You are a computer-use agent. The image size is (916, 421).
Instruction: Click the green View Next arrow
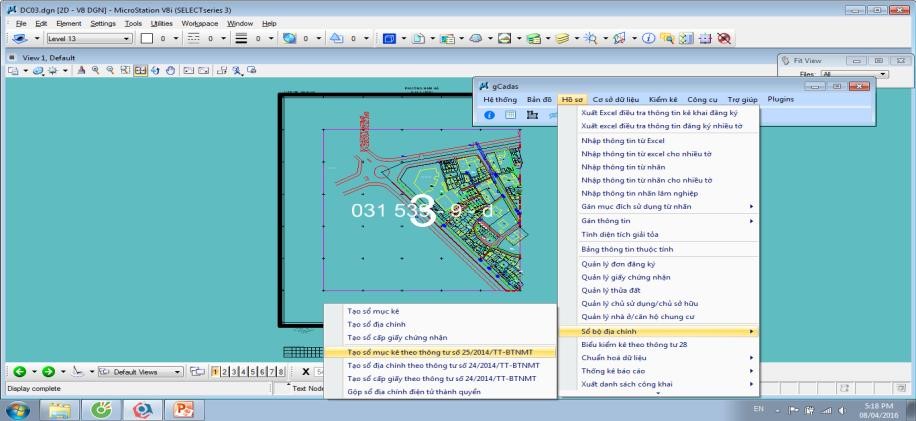point(48,371)
